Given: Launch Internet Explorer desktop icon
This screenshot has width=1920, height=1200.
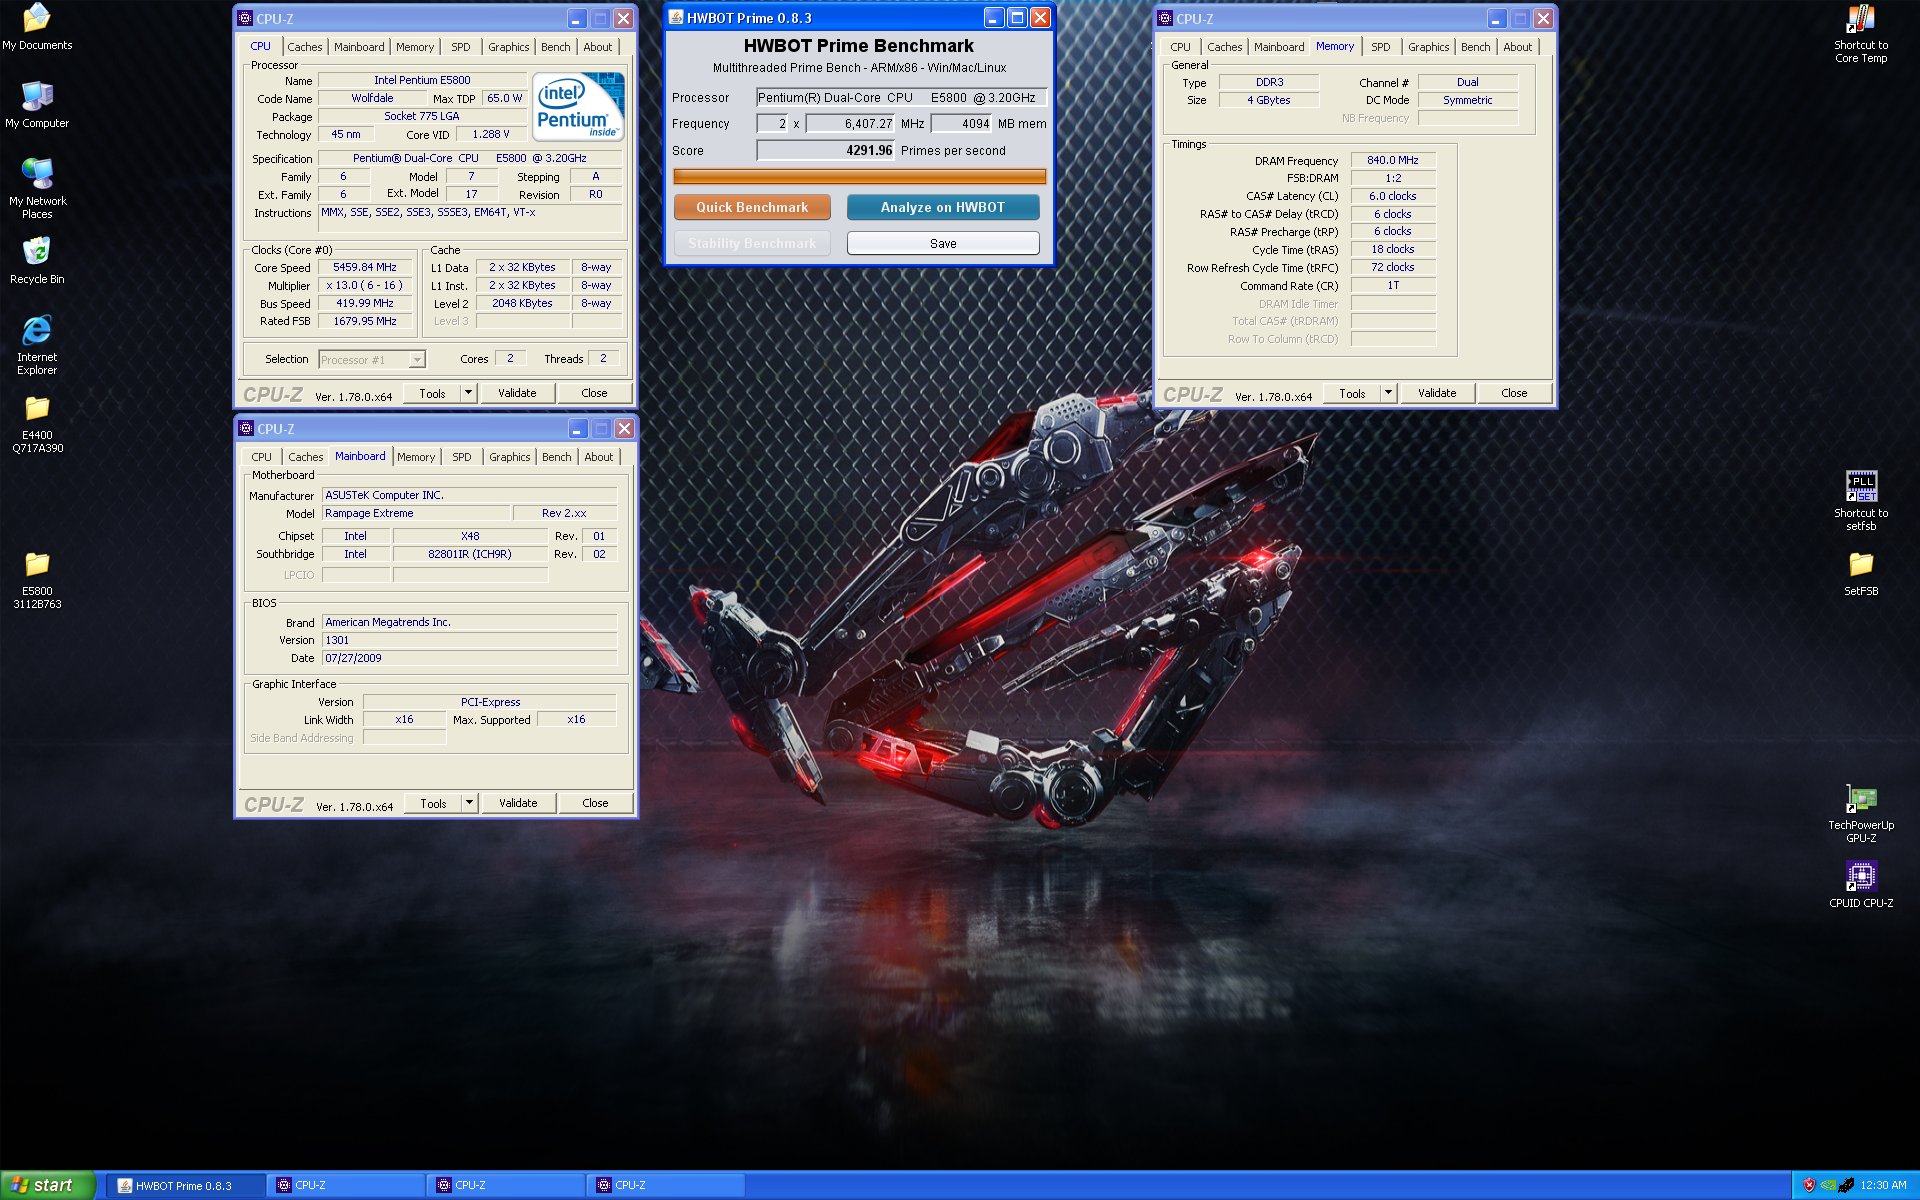Looking at the screenshot, I should point(37,345).
